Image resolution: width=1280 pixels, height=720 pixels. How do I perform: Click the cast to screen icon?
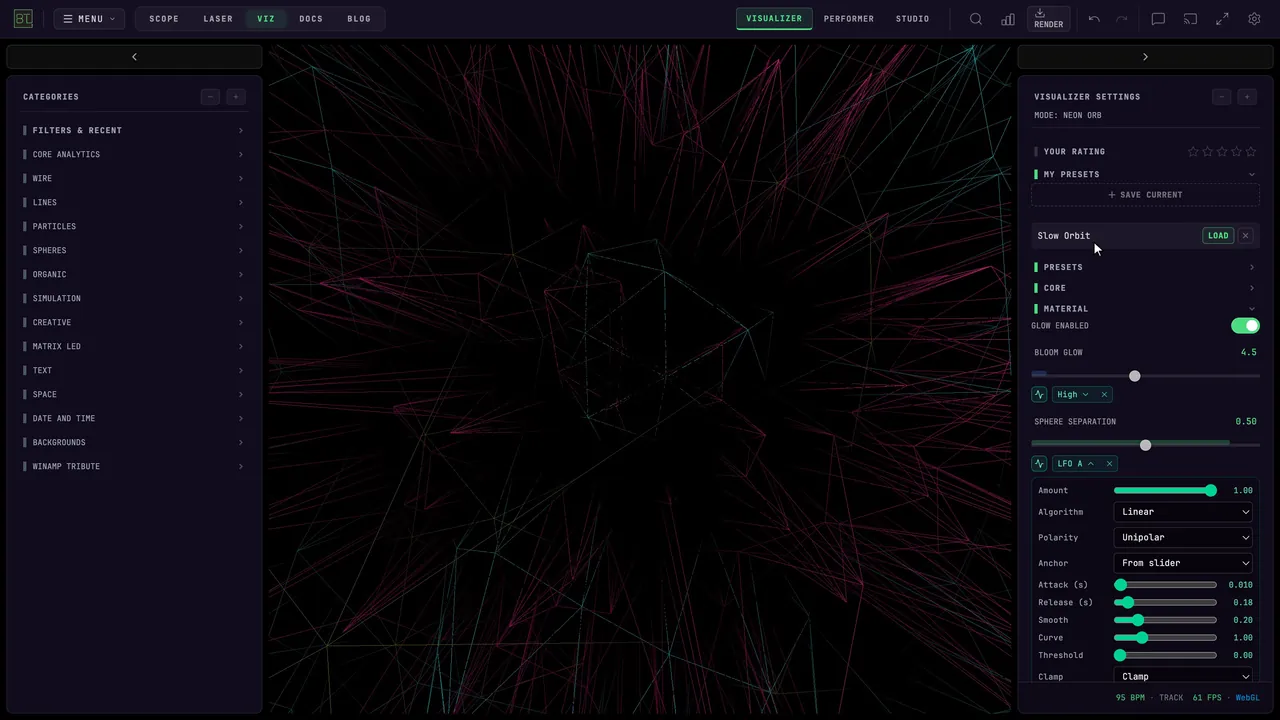coord(1190,19)
